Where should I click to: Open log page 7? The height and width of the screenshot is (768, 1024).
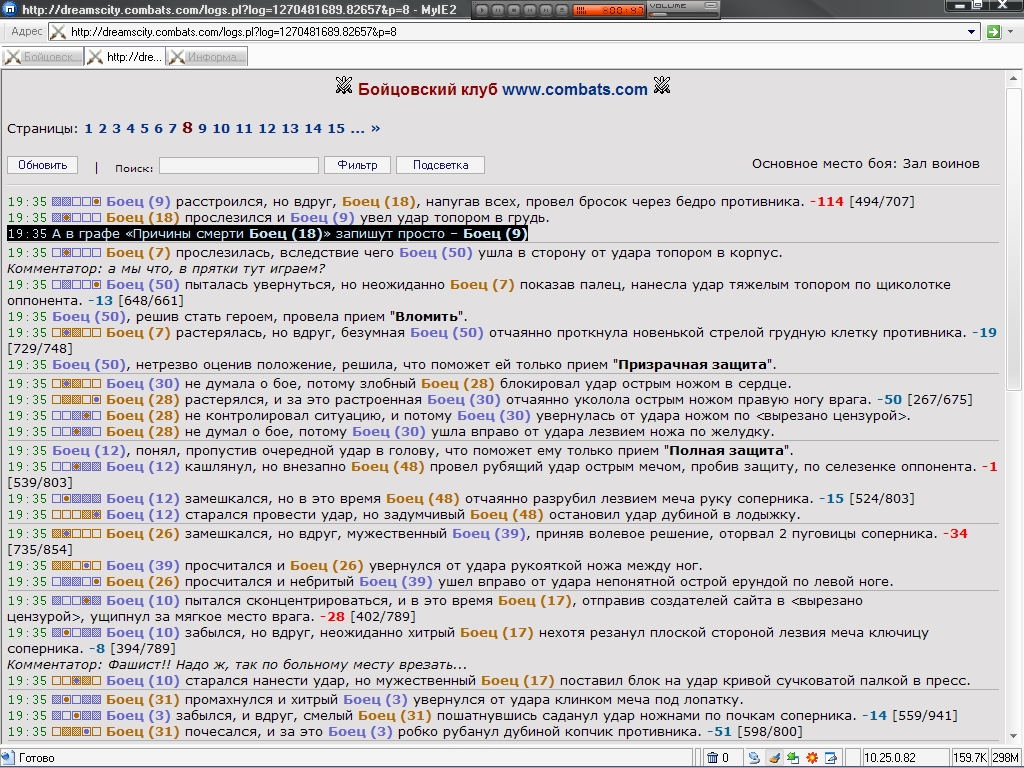tap(172, 129)
